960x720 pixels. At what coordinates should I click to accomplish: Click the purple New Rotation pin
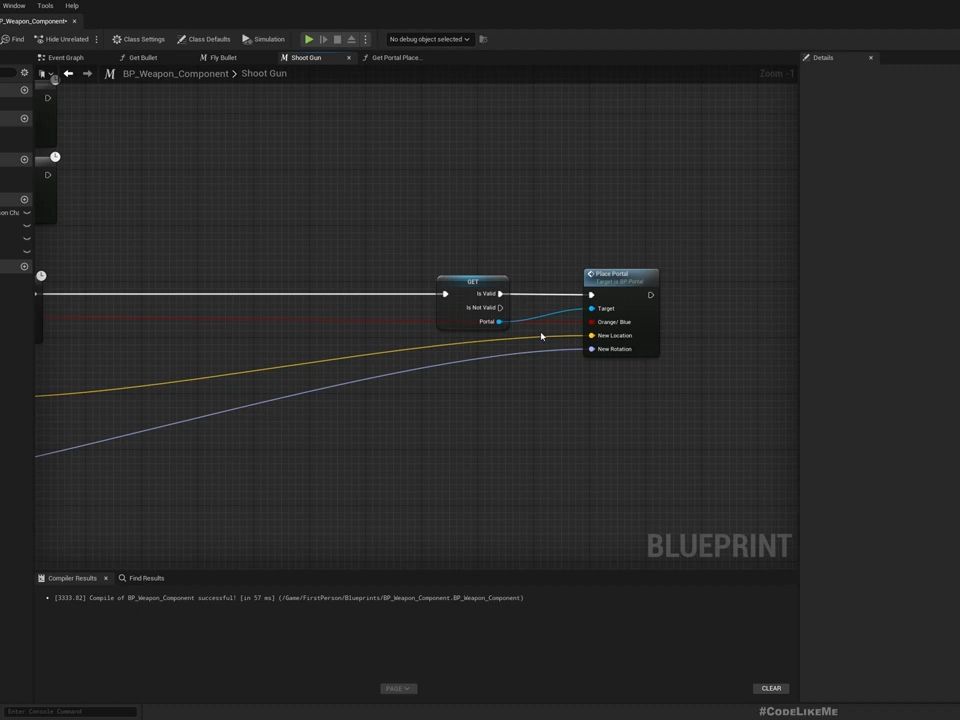click(591, 349)
